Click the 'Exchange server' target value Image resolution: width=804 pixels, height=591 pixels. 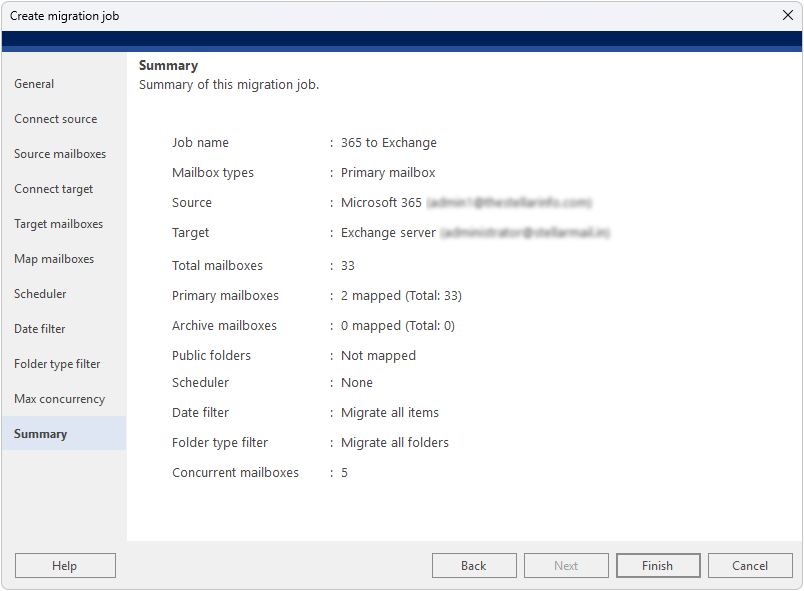[x=388, y=233]
